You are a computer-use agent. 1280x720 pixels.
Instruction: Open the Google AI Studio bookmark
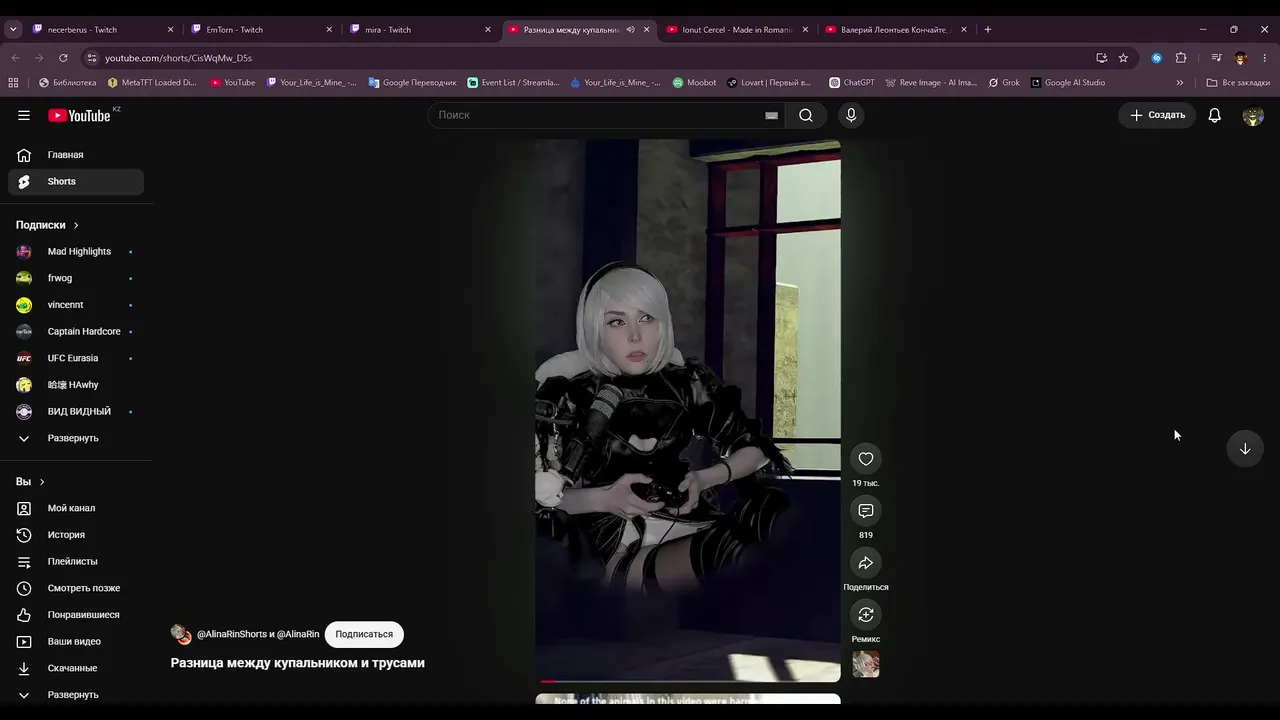pyautogui.click(x=1068, y=83)
